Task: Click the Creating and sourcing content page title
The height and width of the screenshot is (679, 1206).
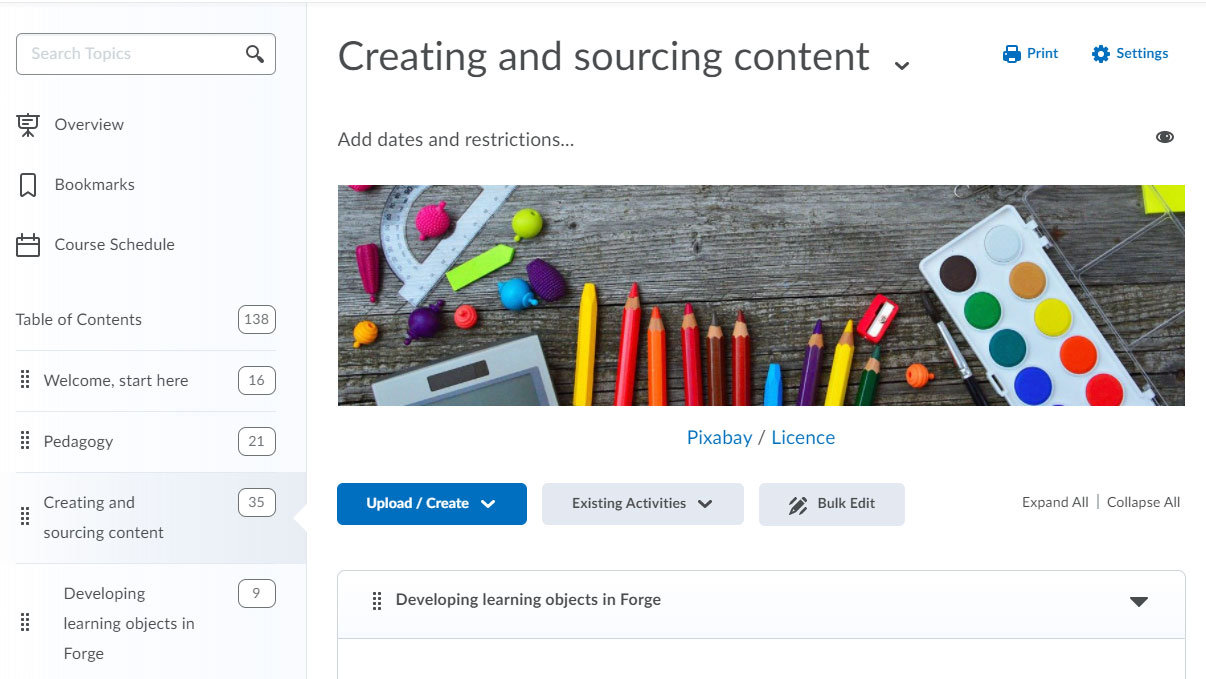Action: [x=604, y=57]
